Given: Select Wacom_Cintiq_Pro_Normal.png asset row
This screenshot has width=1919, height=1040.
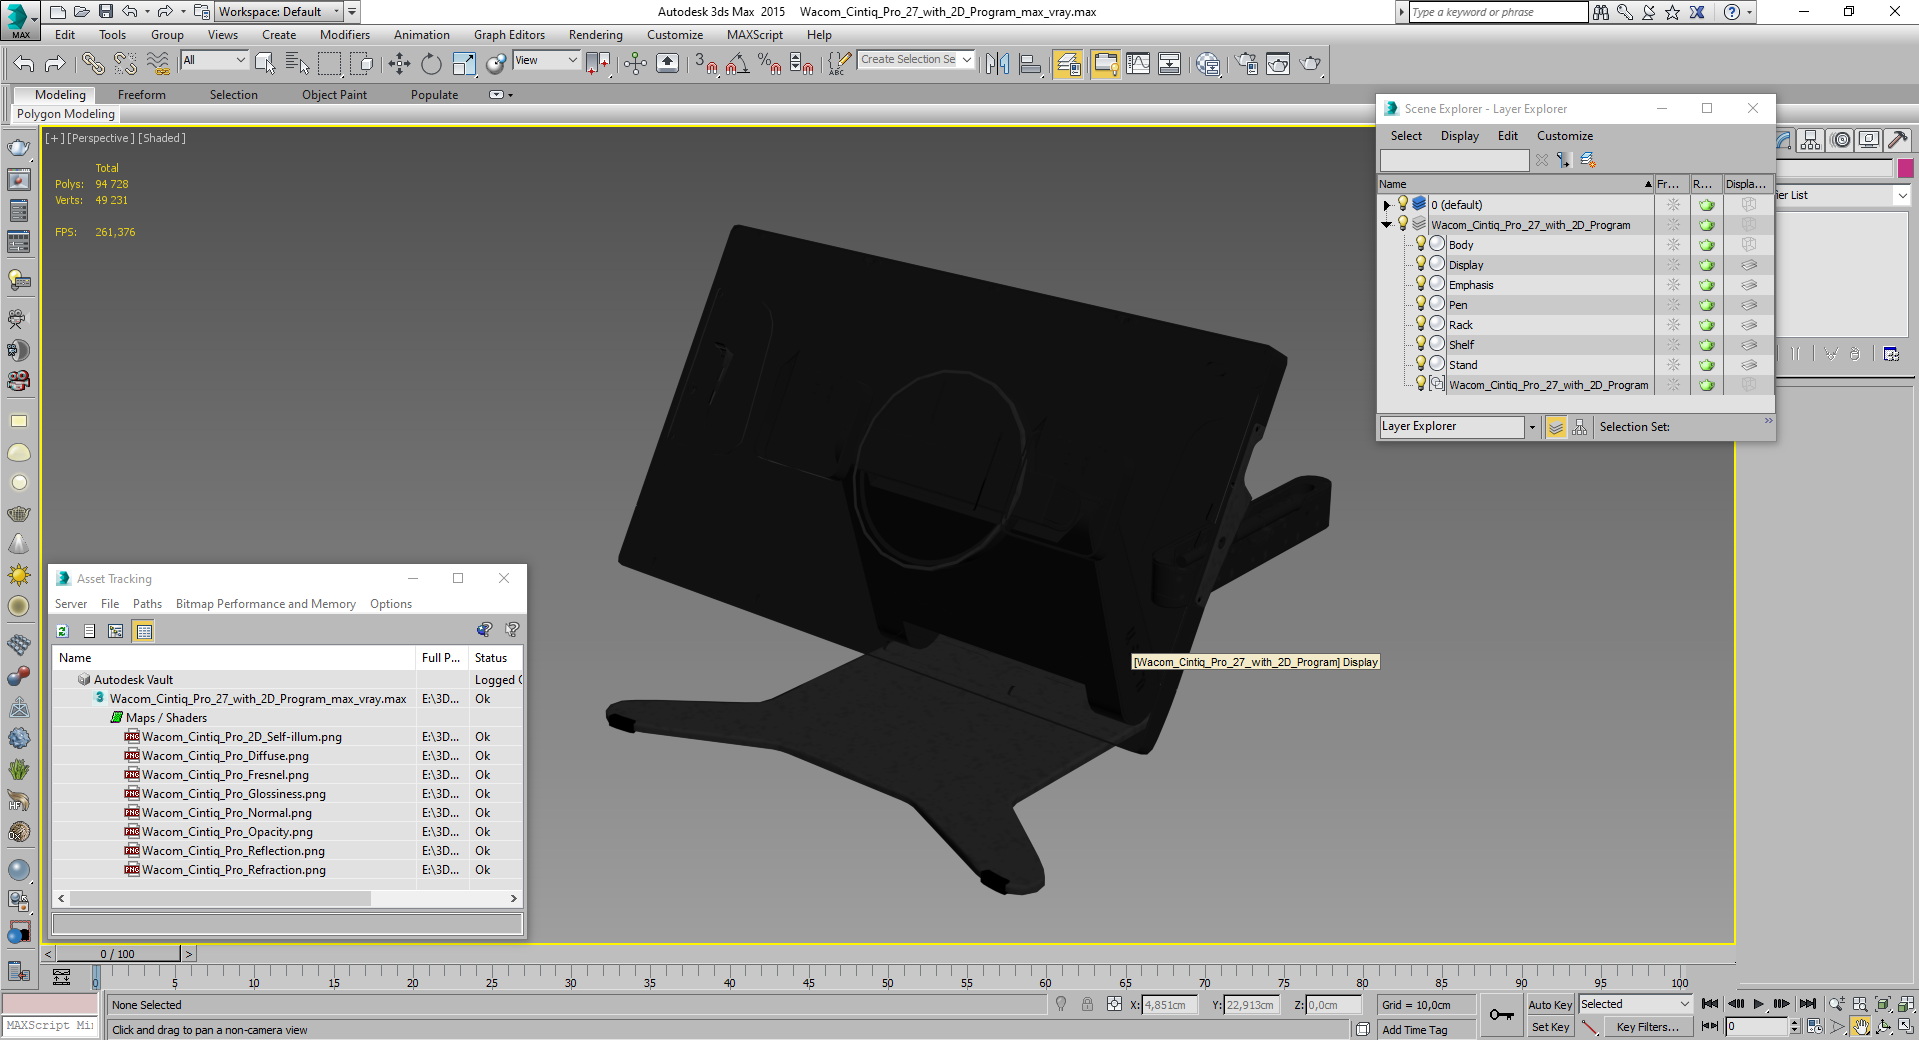Looking at the screenshot, I should tap(287, 813).
